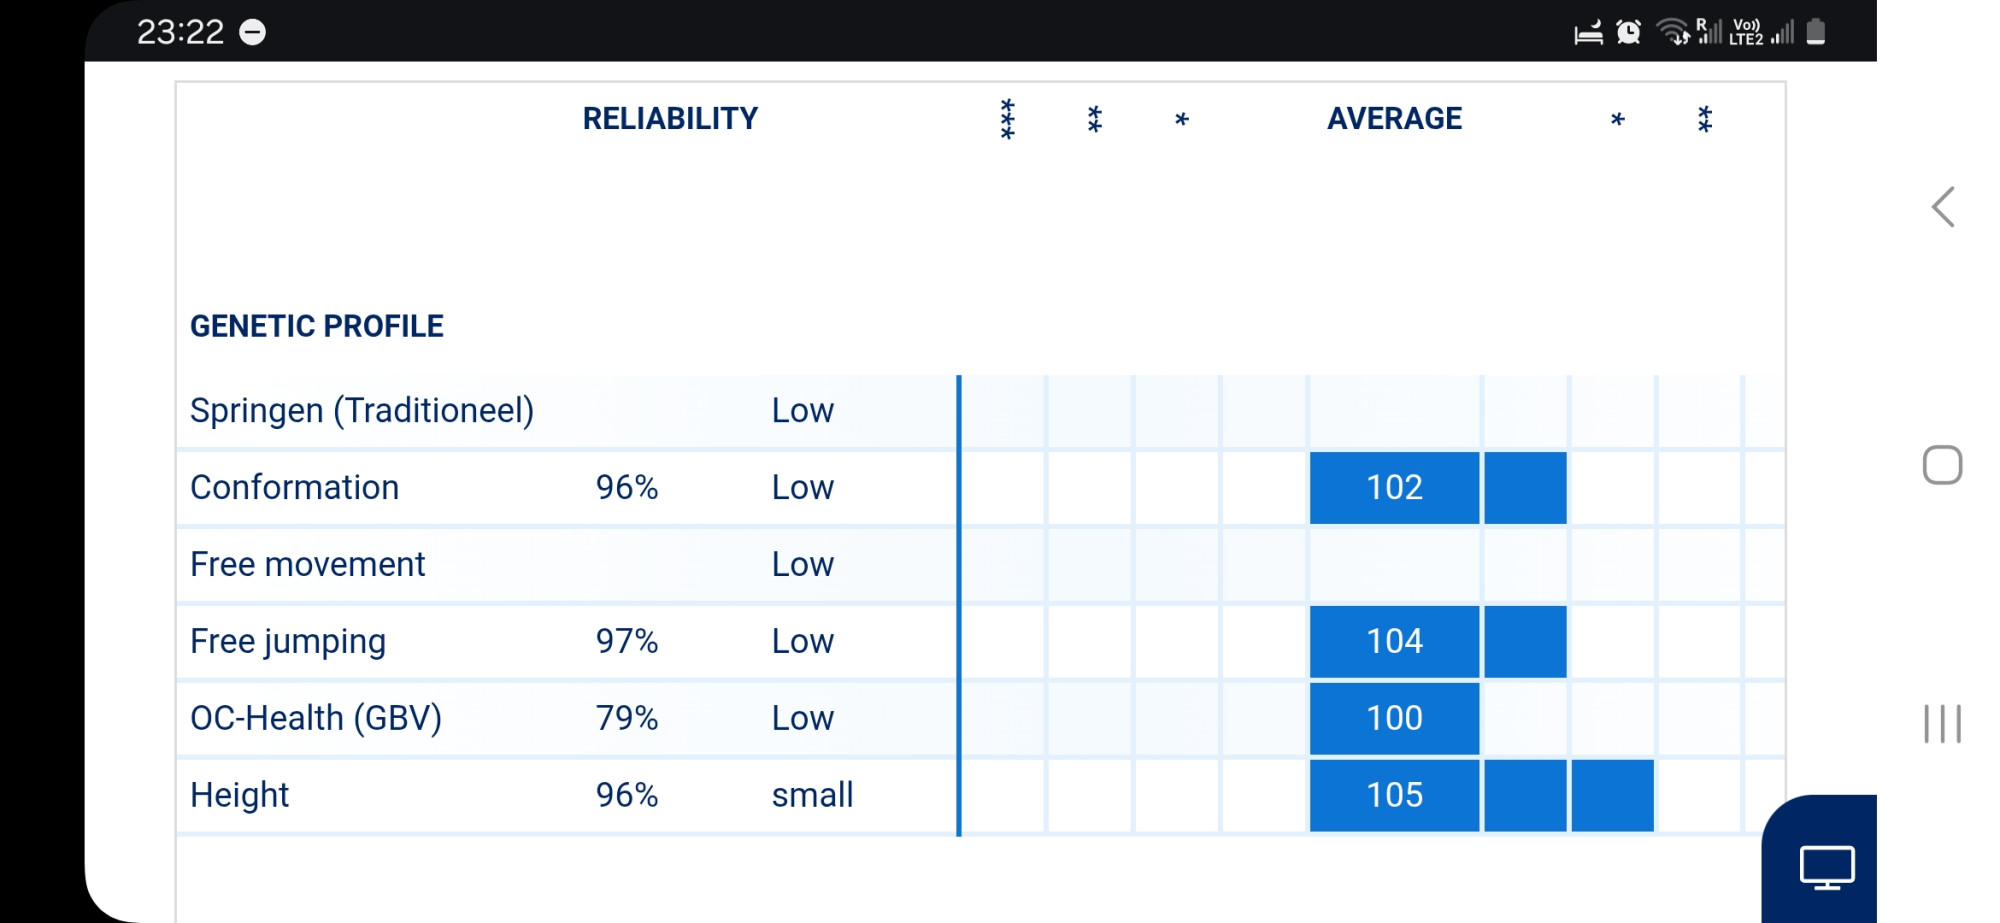Tap the battery status icon

click(x=1816, y=33)
